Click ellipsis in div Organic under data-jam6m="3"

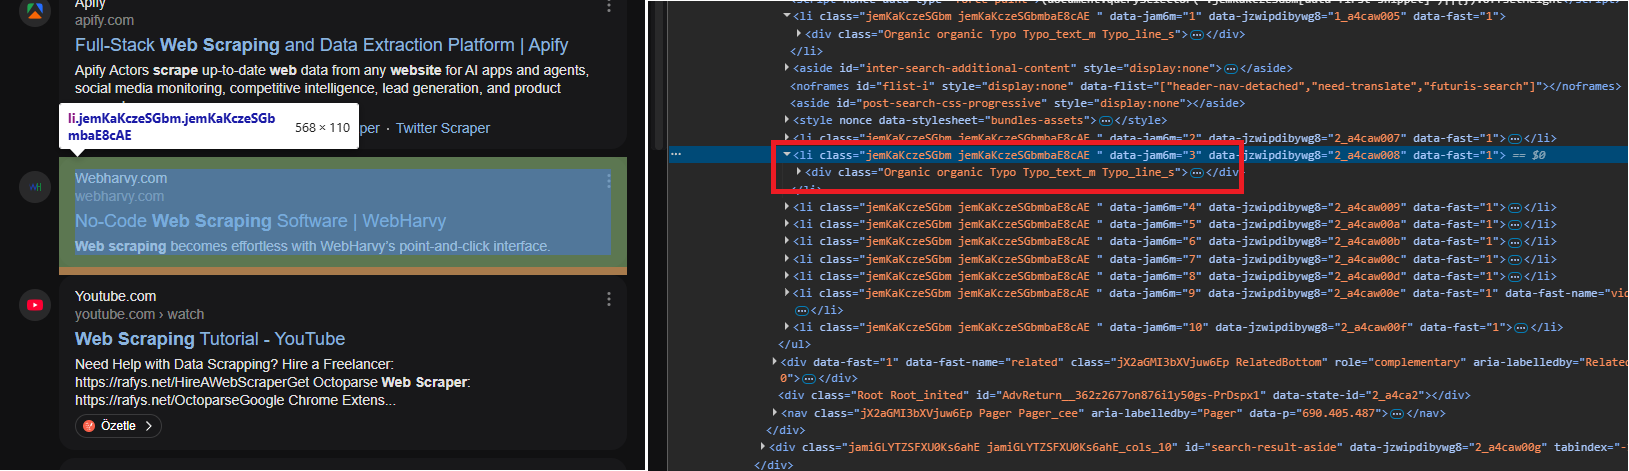[x=1197, y=173]
